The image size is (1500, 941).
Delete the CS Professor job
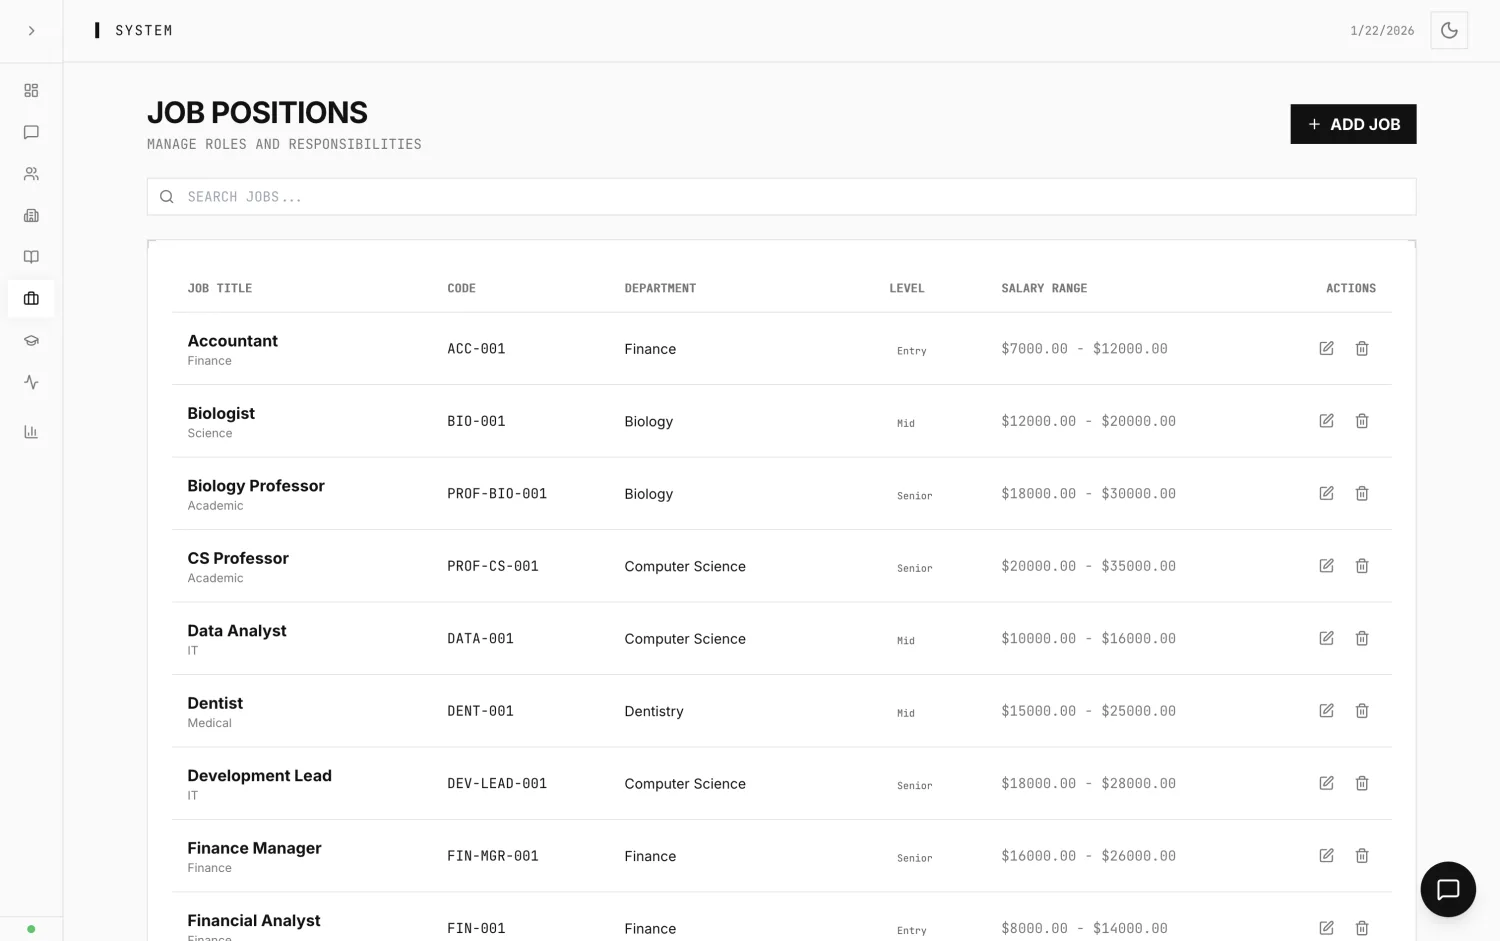[1362, 566]
